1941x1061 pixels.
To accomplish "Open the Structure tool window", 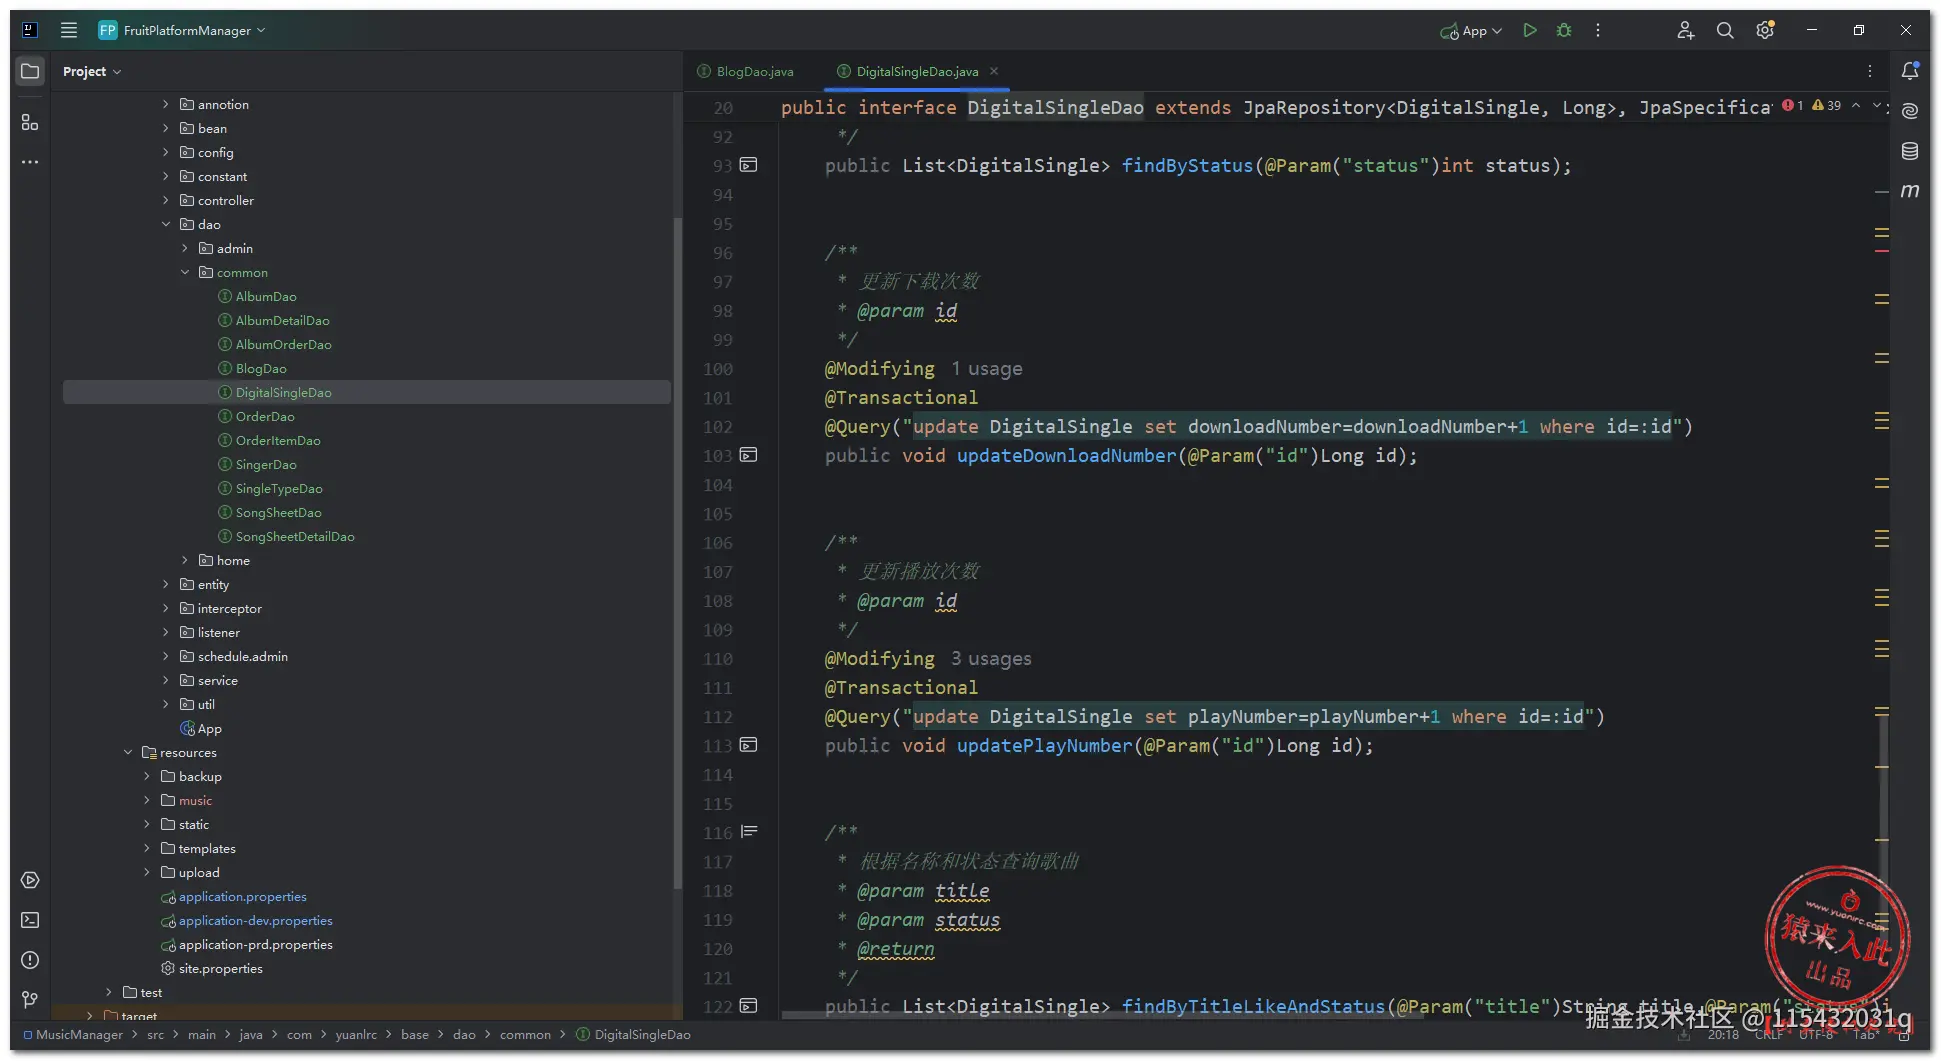I will coord(30,122).
